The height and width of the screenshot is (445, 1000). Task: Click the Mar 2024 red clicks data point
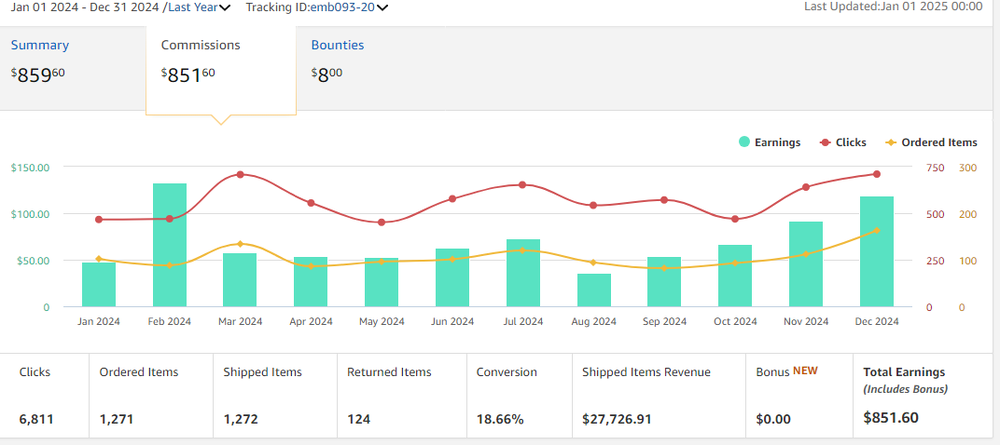[x=240, y=175]
